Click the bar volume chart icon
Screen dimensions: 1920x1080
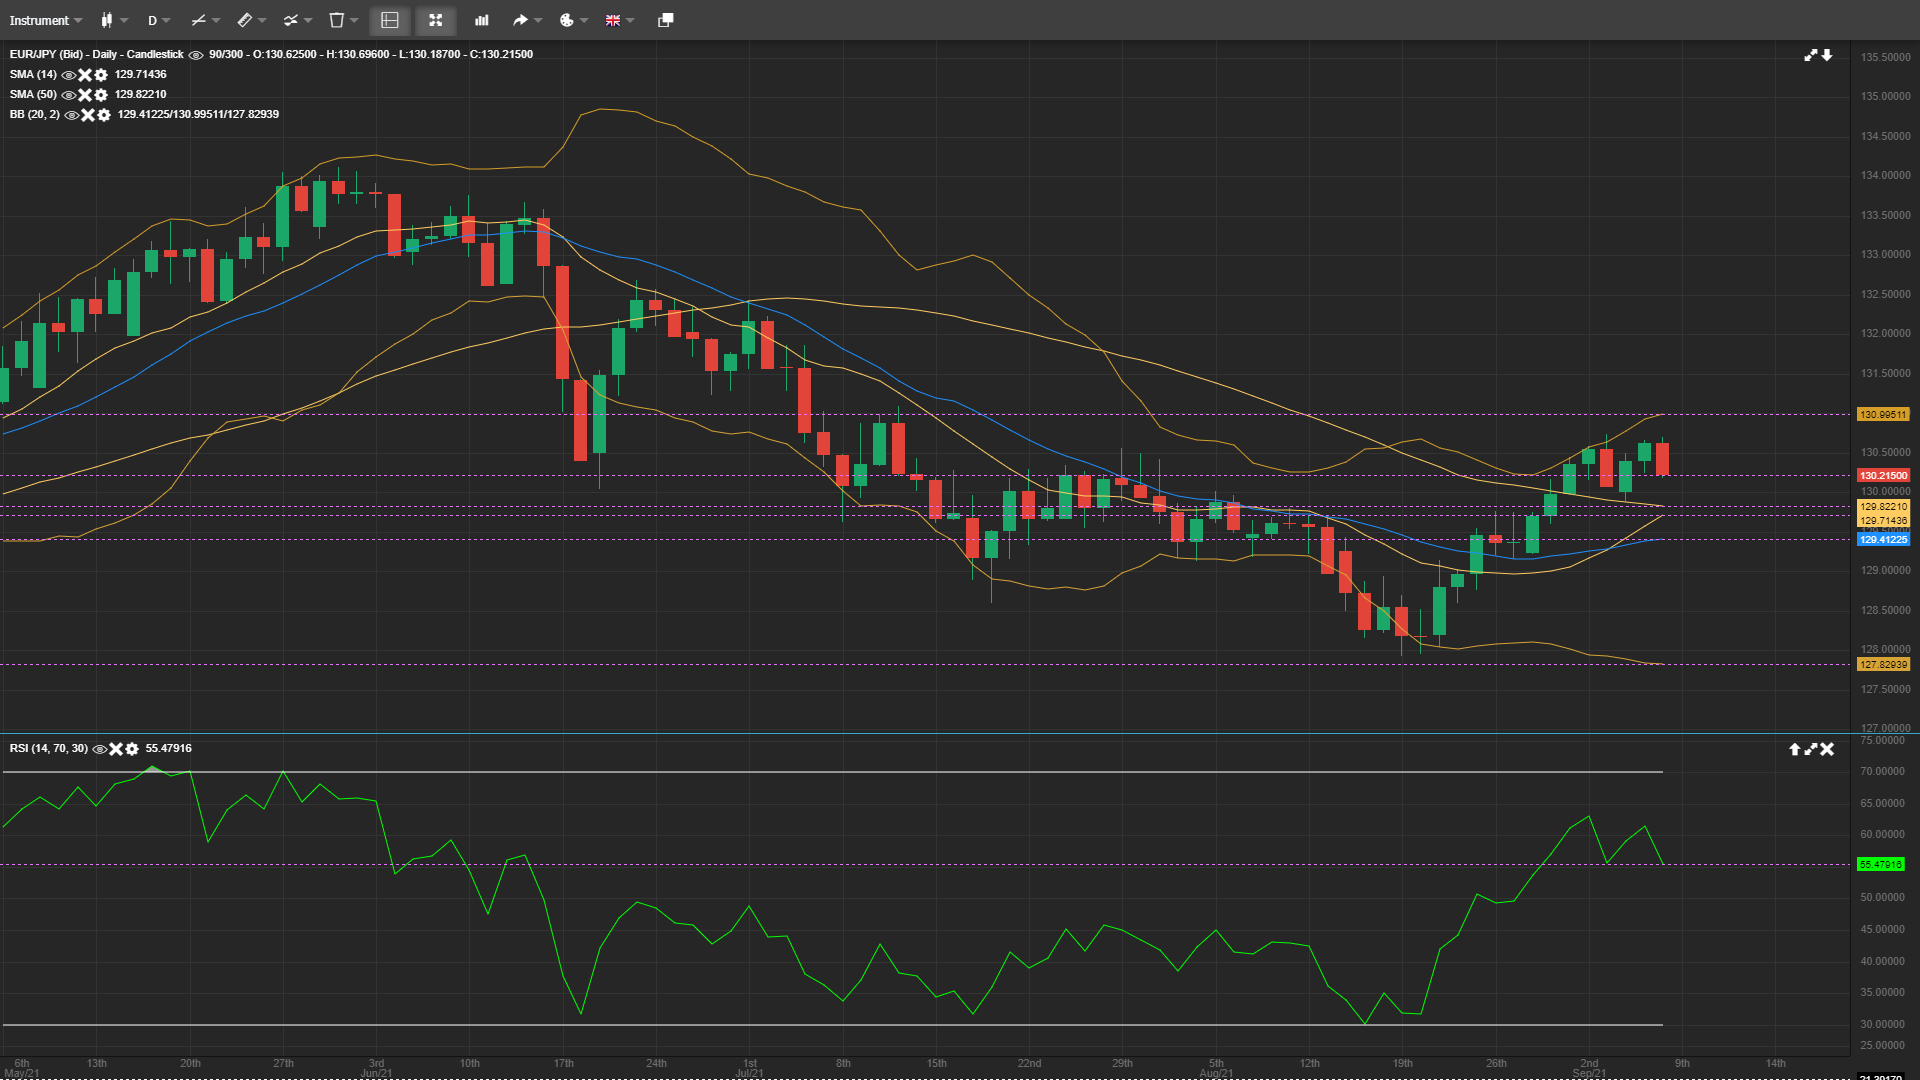tap(482, 20)
